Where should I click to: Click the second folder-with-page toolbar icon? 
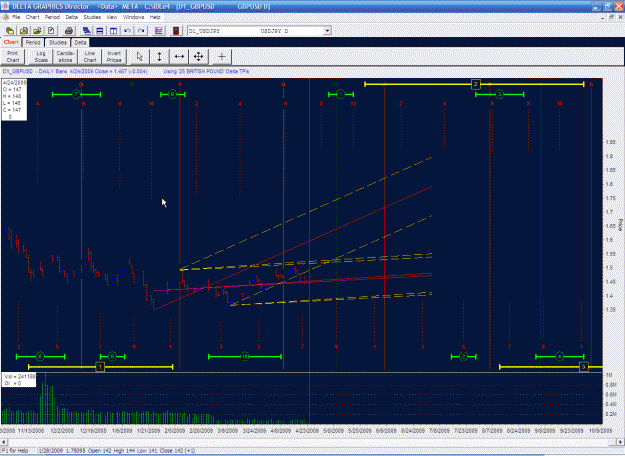[x=24, y=31]
